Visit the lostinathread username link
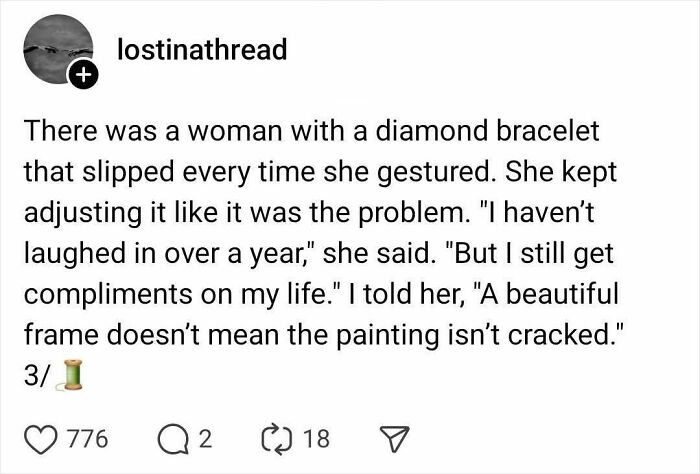Viewport: 700px width, 474px height. coord(201,49)
